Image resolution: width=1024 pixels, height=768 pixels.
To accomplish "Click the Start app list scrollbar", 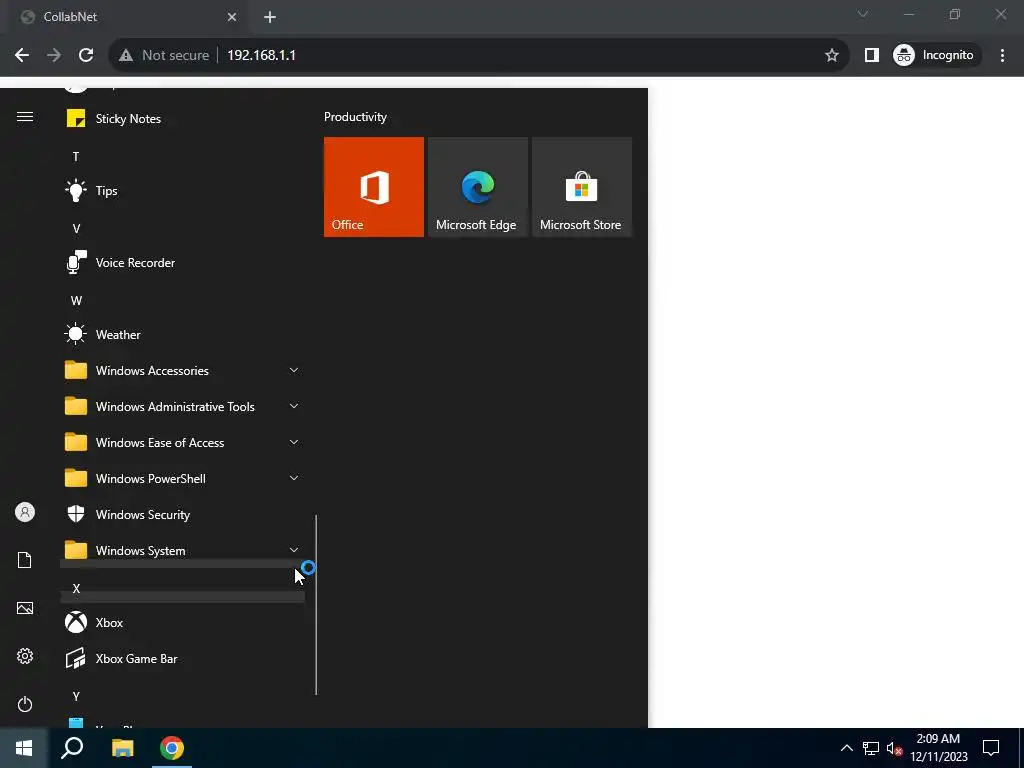I will (316, 605).
